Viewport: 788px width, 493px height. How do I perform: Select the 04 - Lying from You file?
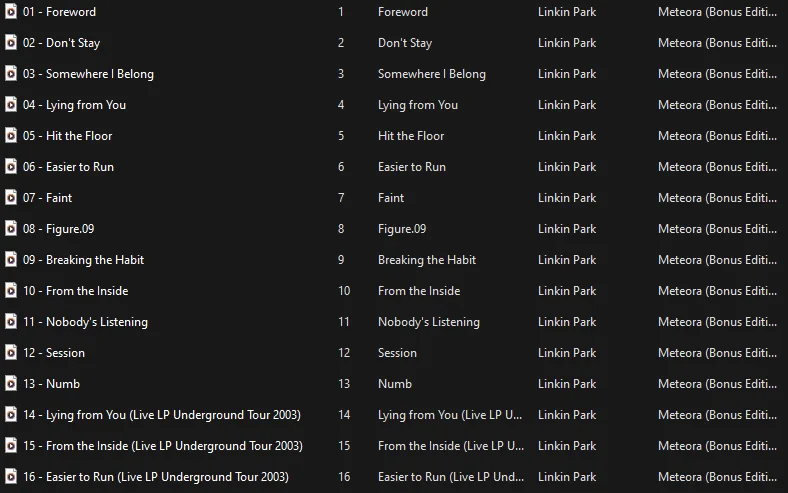(74, 105)
